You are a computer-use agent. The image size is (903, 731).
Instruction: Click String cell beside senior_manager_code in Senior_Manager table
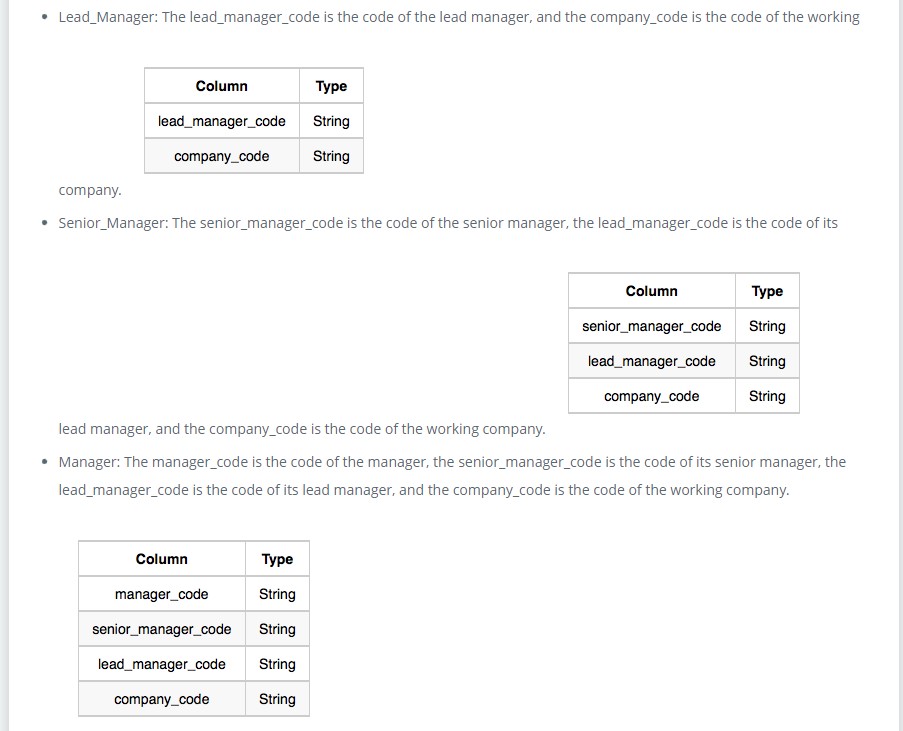(767, 326)
